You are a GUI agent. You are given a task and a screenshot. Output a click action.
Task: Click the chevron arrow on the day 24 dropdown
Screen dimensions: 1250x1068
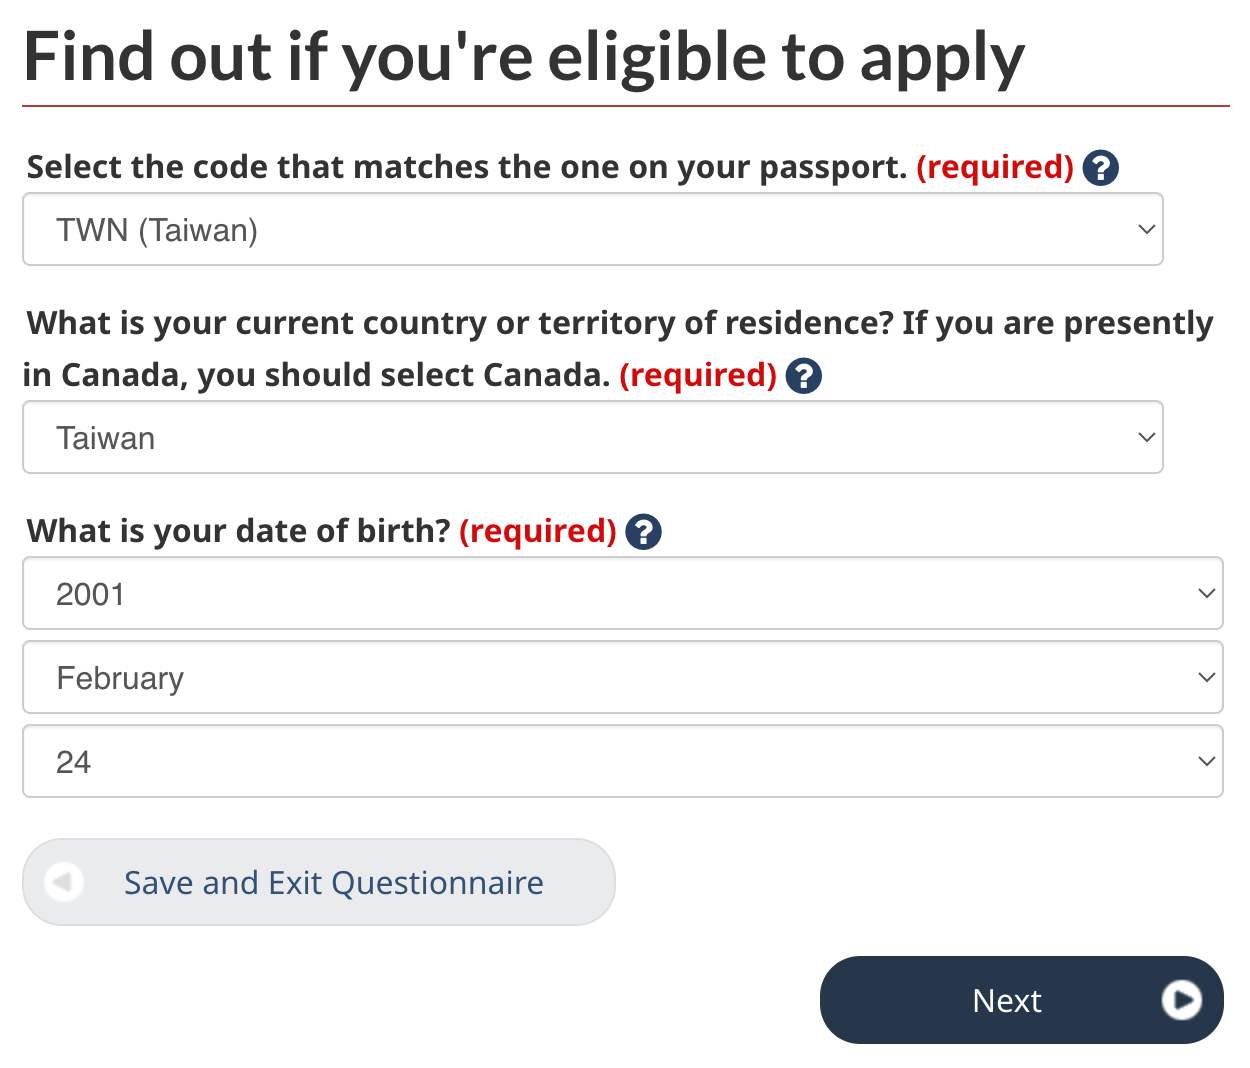pyautogui.click(x=1206, y=762)
